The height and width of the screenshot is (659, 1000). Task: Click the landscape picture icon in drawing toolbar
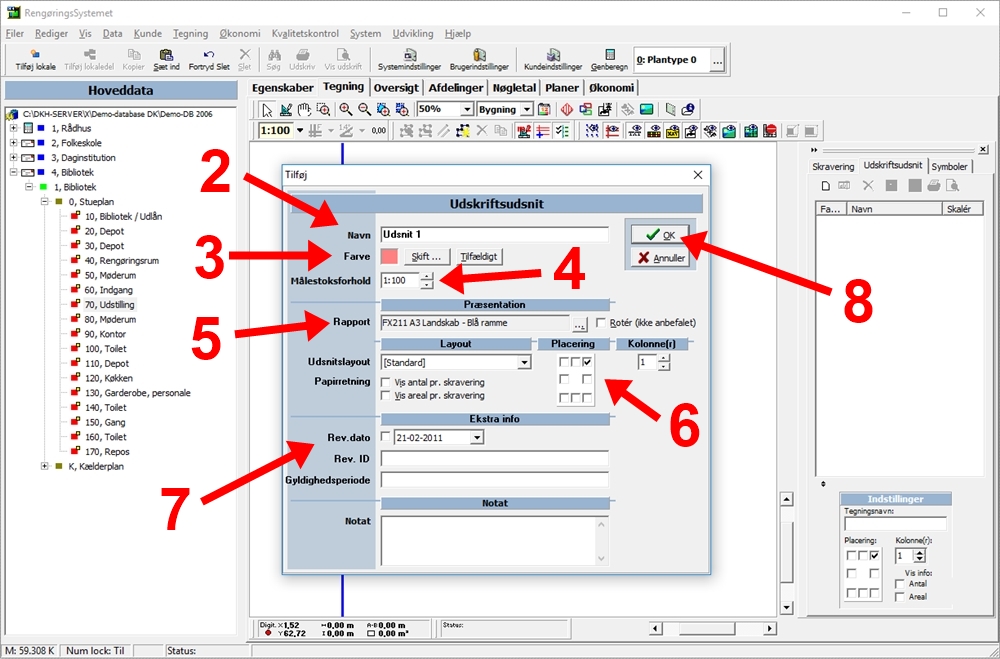click(x=647, y=110)
